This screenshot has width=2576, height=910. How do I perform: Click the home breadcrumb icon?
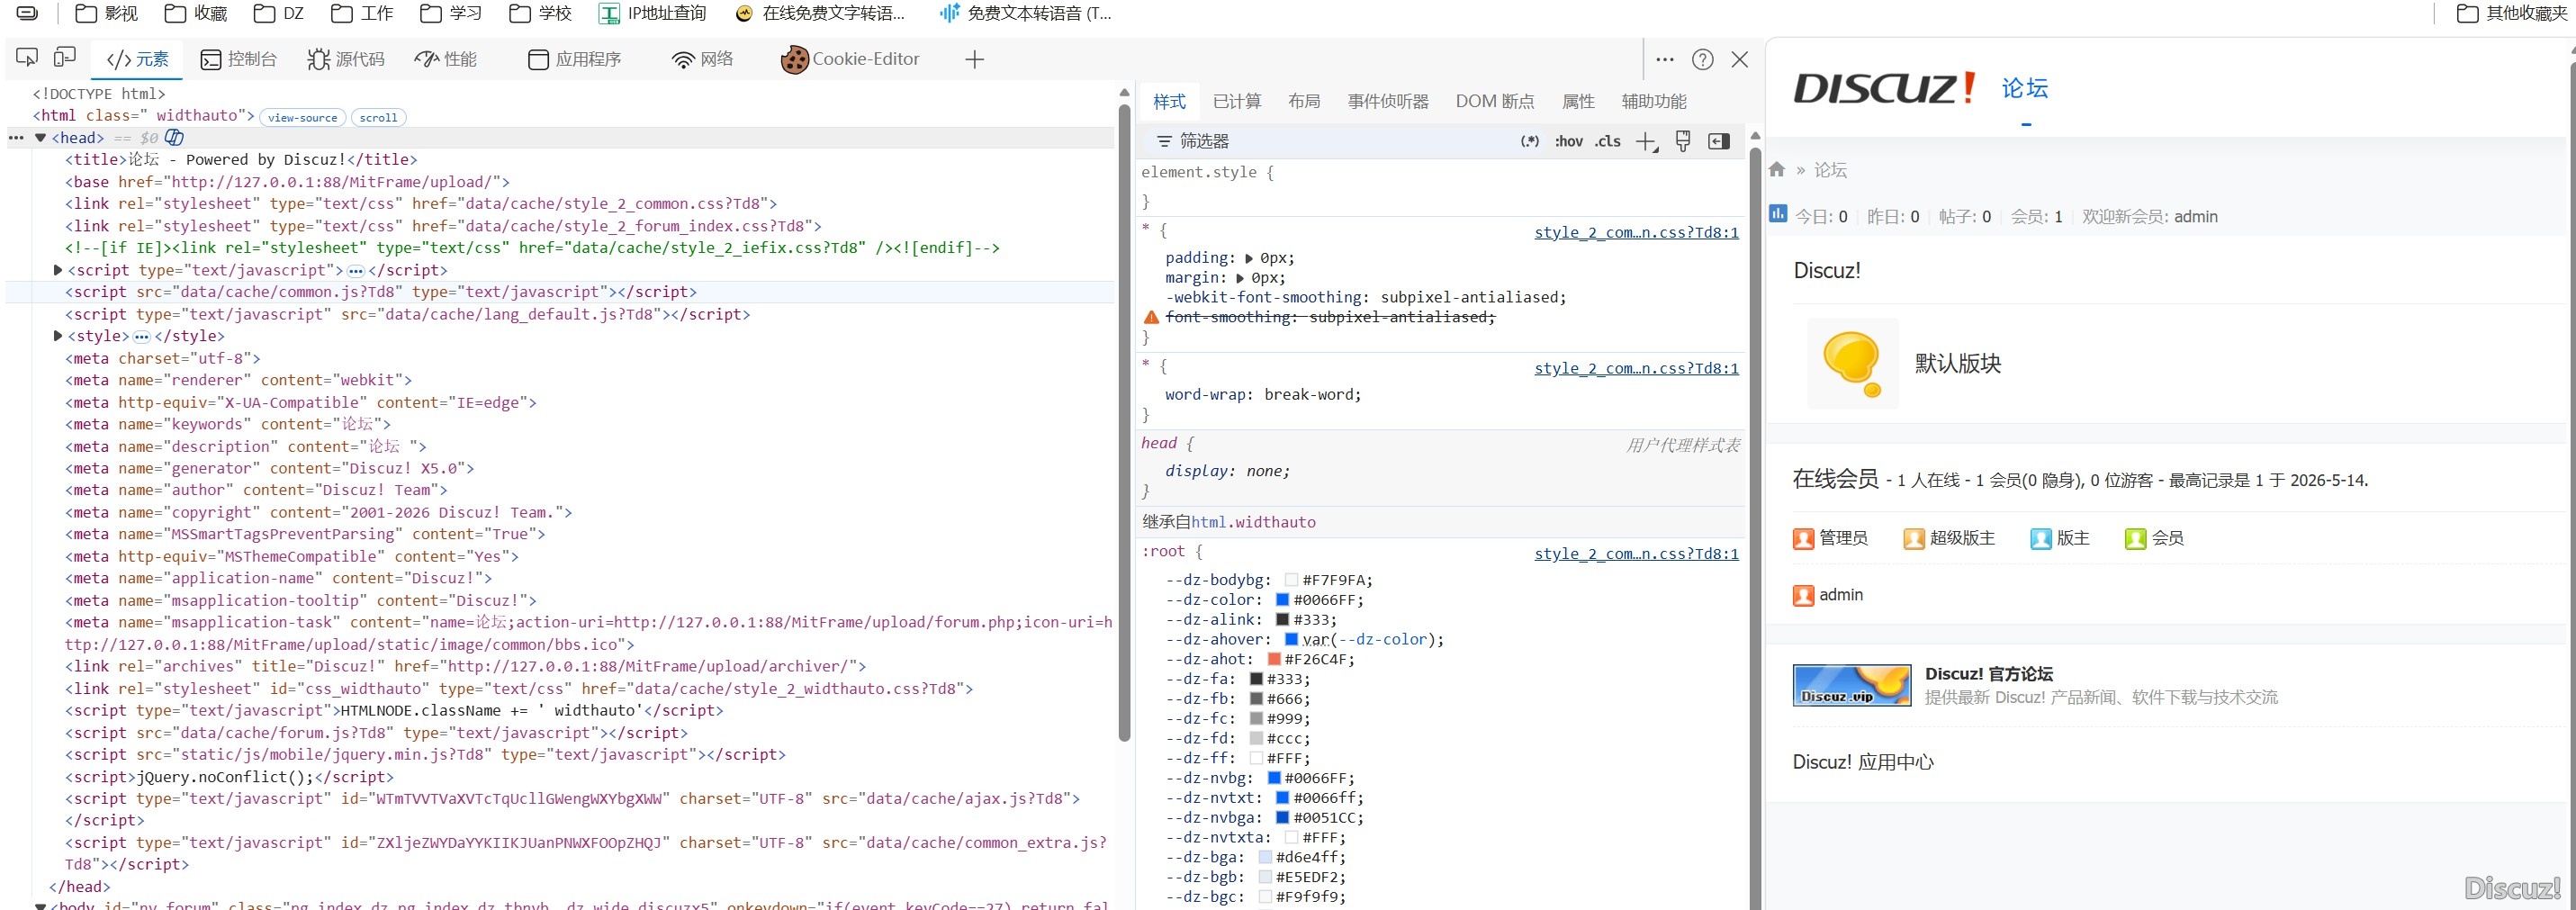(x=1777, y=169)
